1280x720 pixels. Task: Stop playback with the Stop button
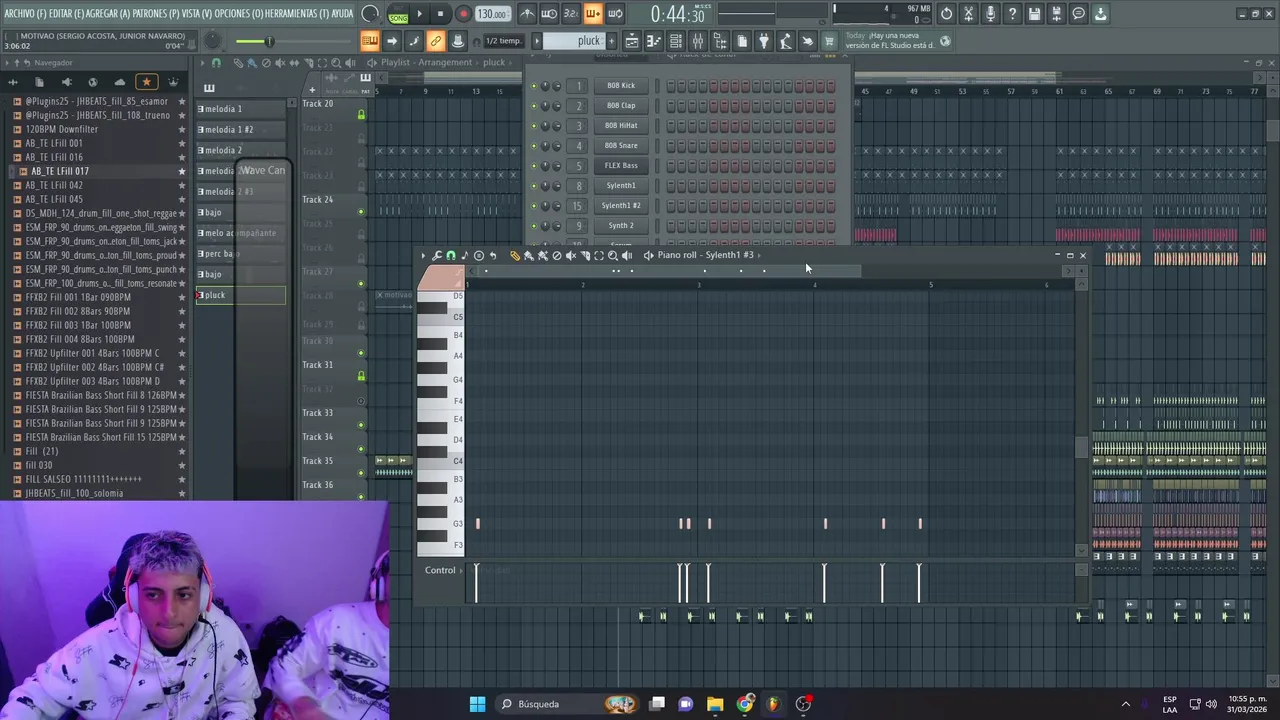pos(440,14)
